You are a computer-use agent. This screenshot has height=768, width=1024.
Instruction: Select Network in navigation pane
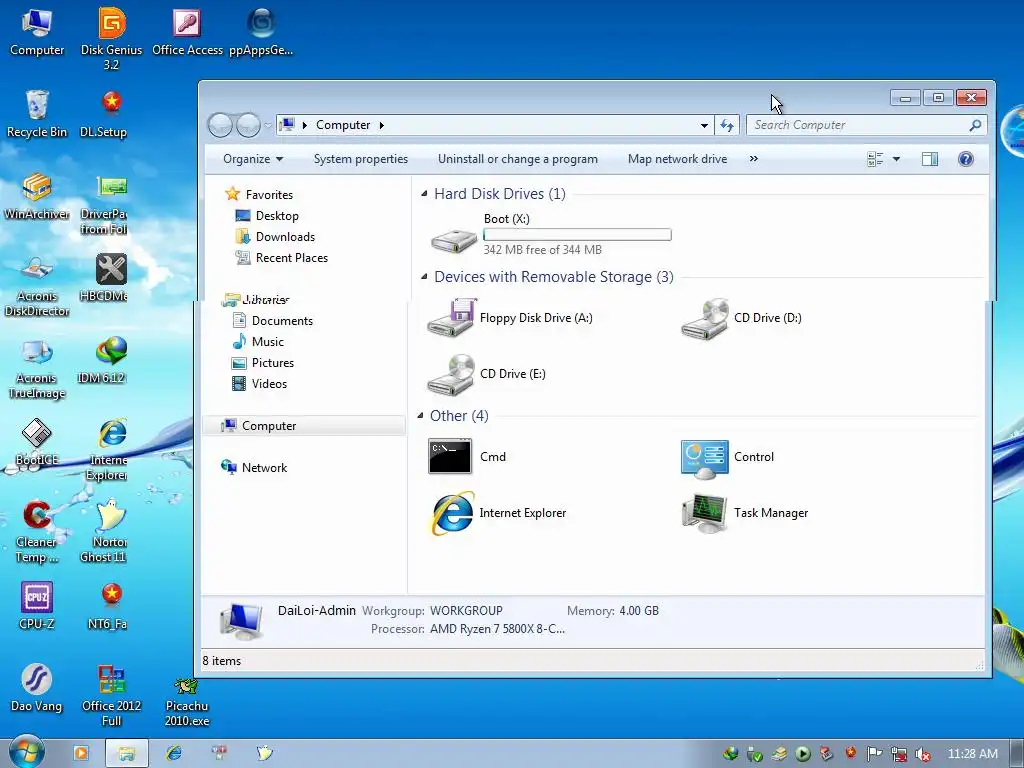point(254,468)
